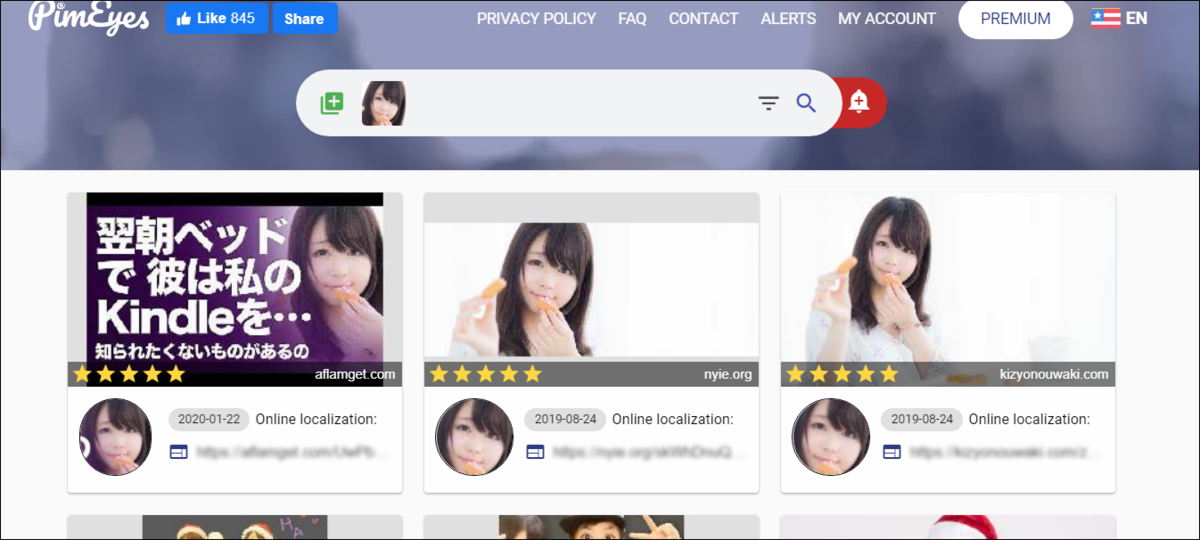Image resolution: width=1200 pixels, height=540 pixels.
Task: Open the Privacy Policy page
Action: pyautogui.click(x=536, y=18)
